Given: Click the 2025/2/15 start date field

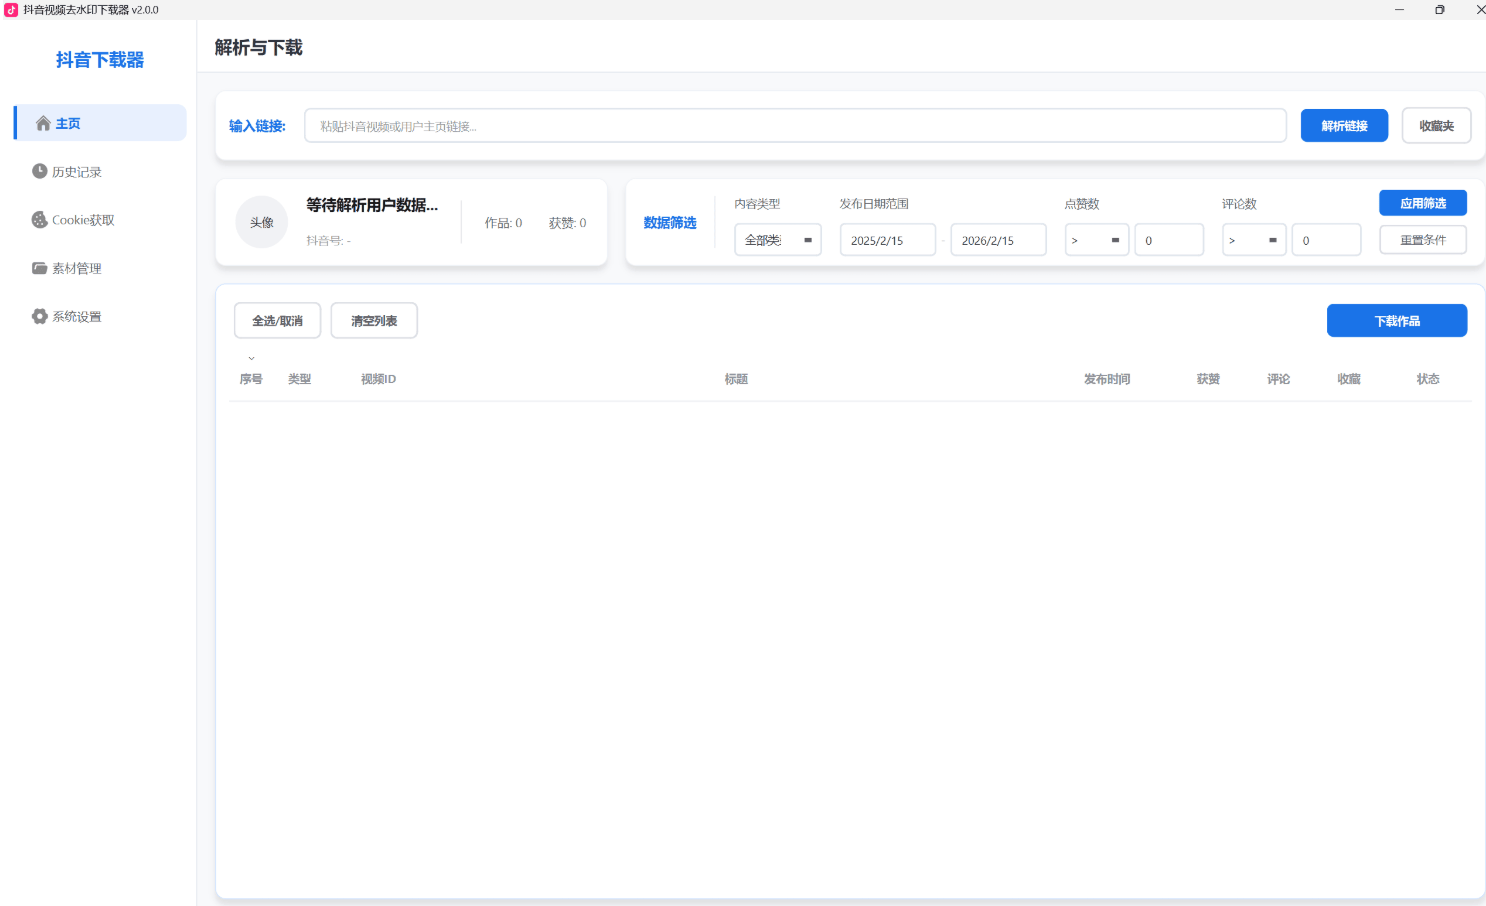Looking at the screenshot, I should coord(887,239).
